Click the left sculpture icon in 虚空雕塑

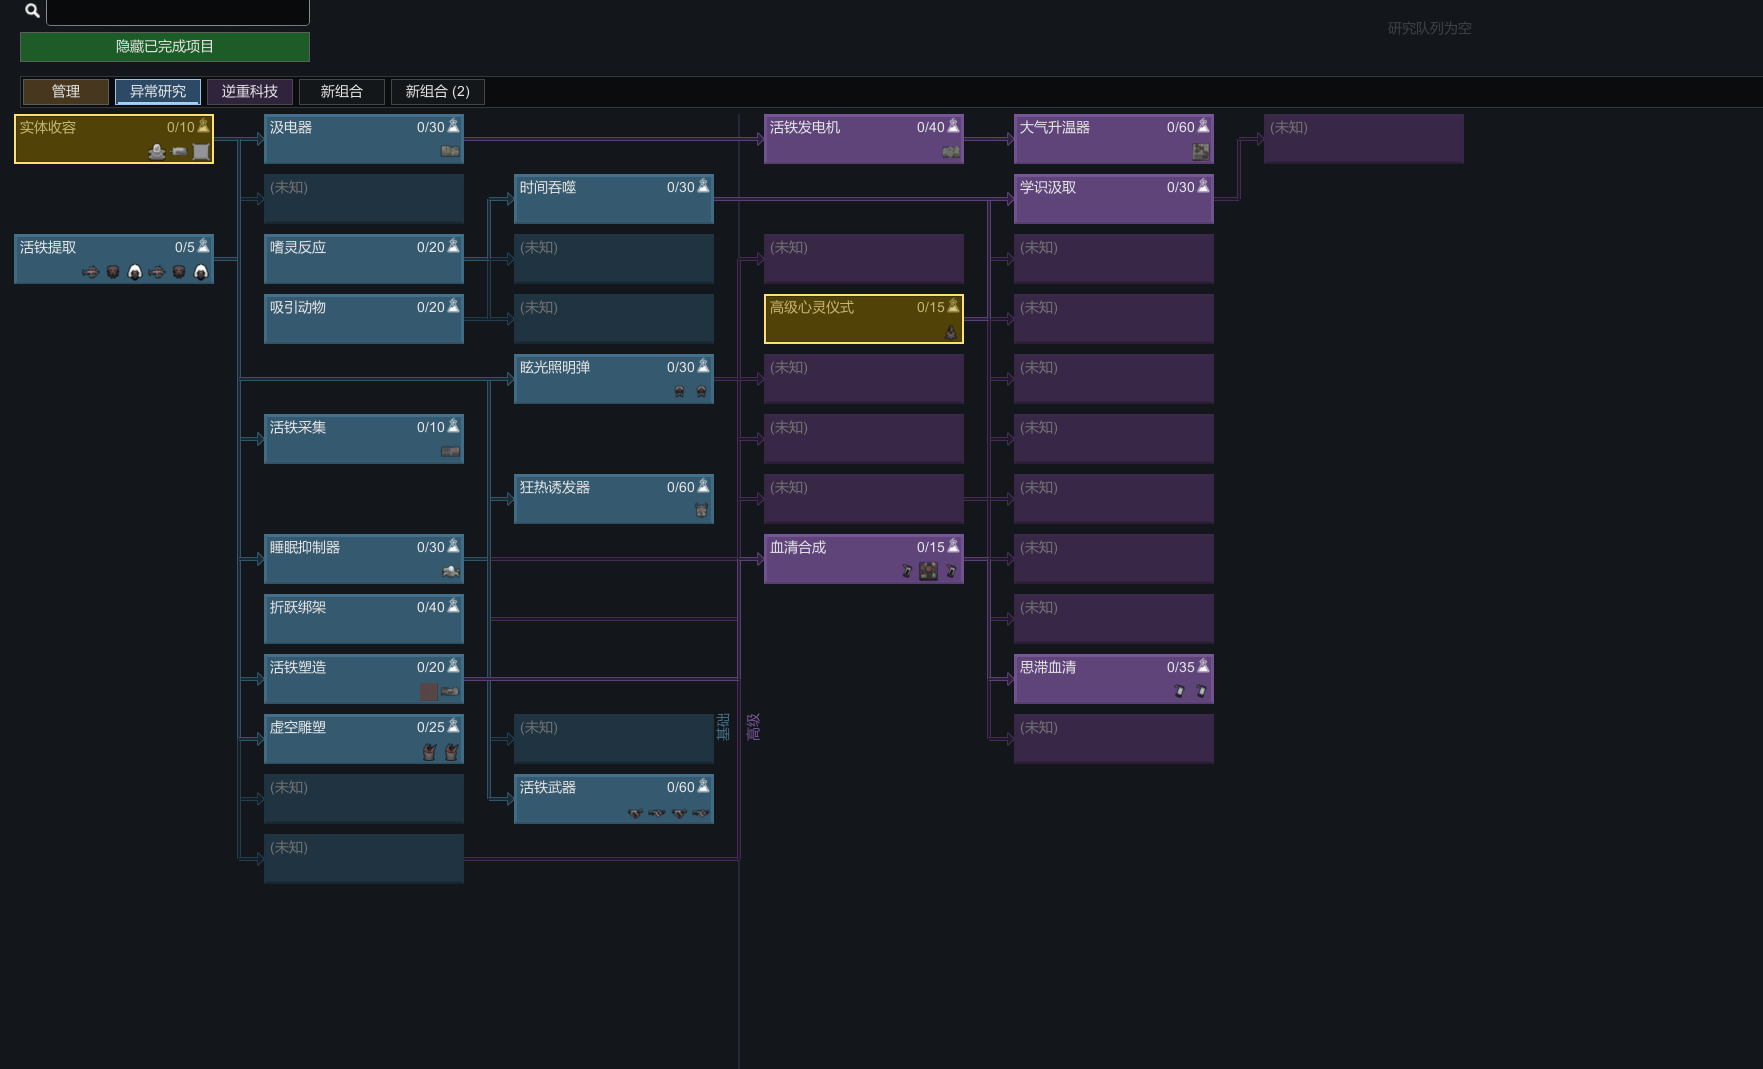(x=429, y=752)
